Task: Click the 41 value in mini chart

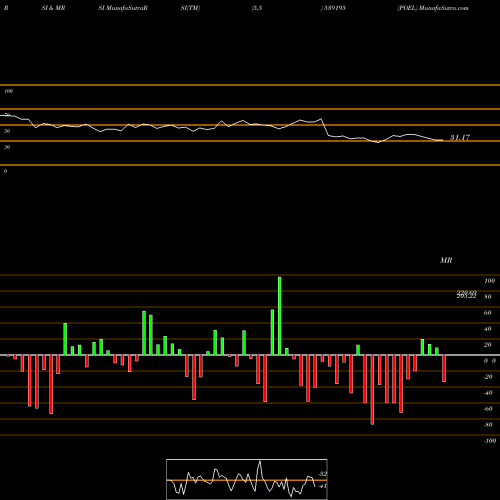Action: pyautogui.click(x=322, y=486)
